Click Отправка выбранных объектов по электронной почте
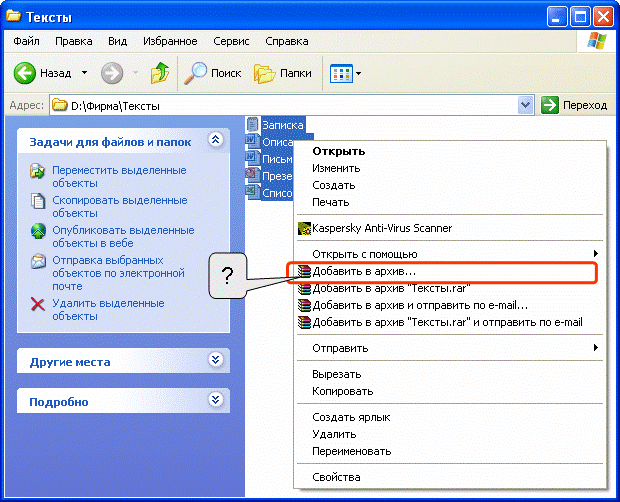Screen dimensions: 620x502 coord(118,273)
